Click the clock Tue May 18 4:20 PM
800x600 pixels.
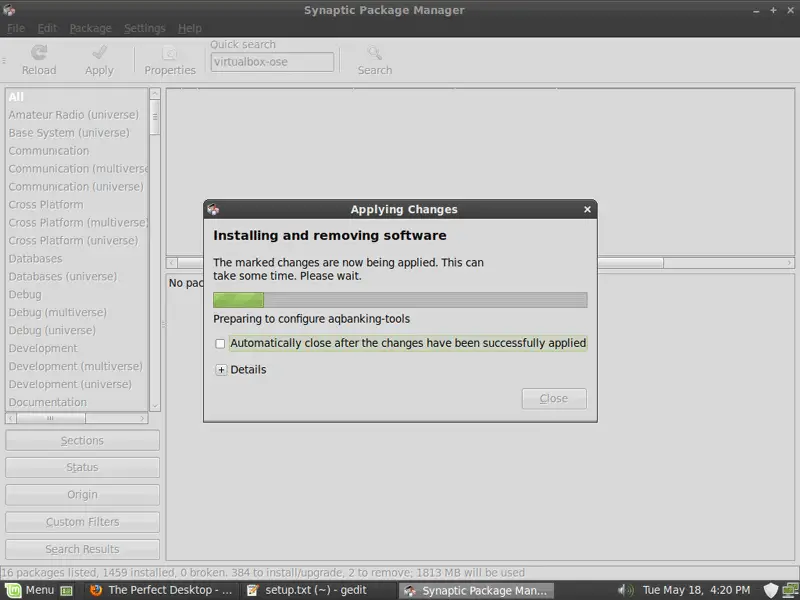tap(696, 590)
